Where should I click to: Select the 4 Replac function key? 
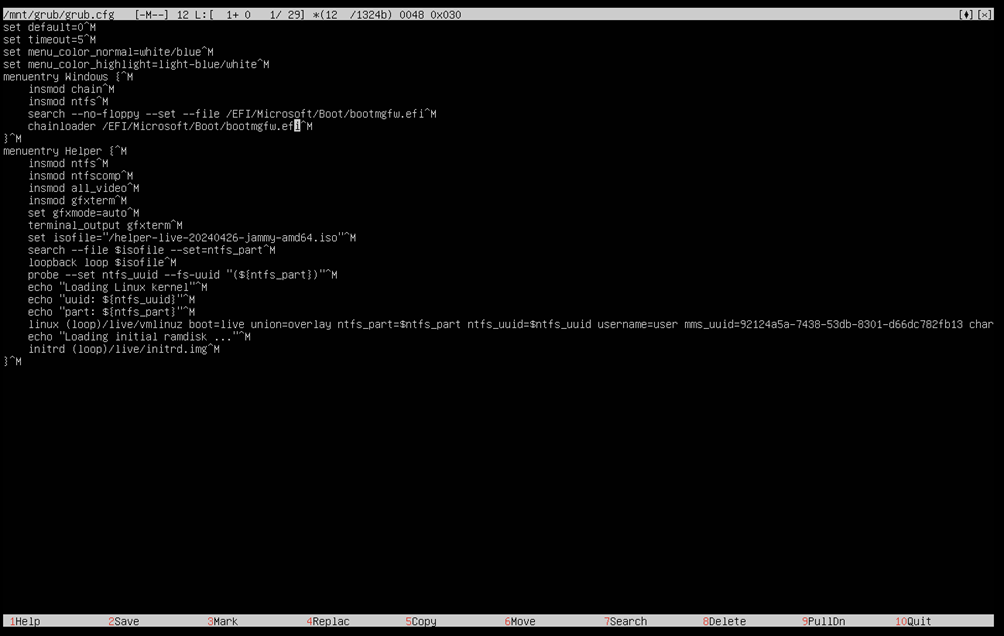click(x=330, y=622)
